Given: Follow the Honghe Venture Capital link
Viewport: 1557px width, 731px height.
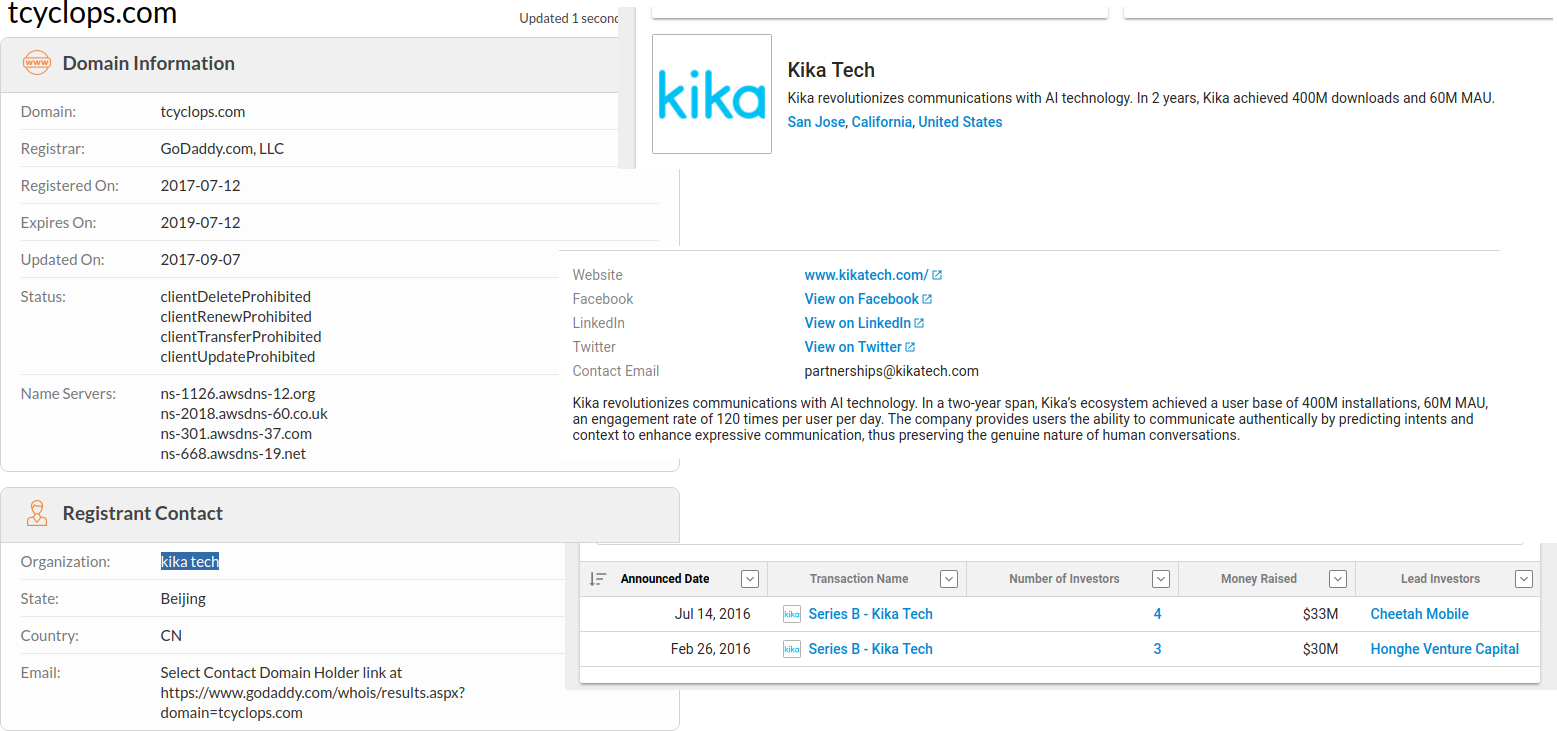Looking at the screenshot, I should tap(1444, 649).
